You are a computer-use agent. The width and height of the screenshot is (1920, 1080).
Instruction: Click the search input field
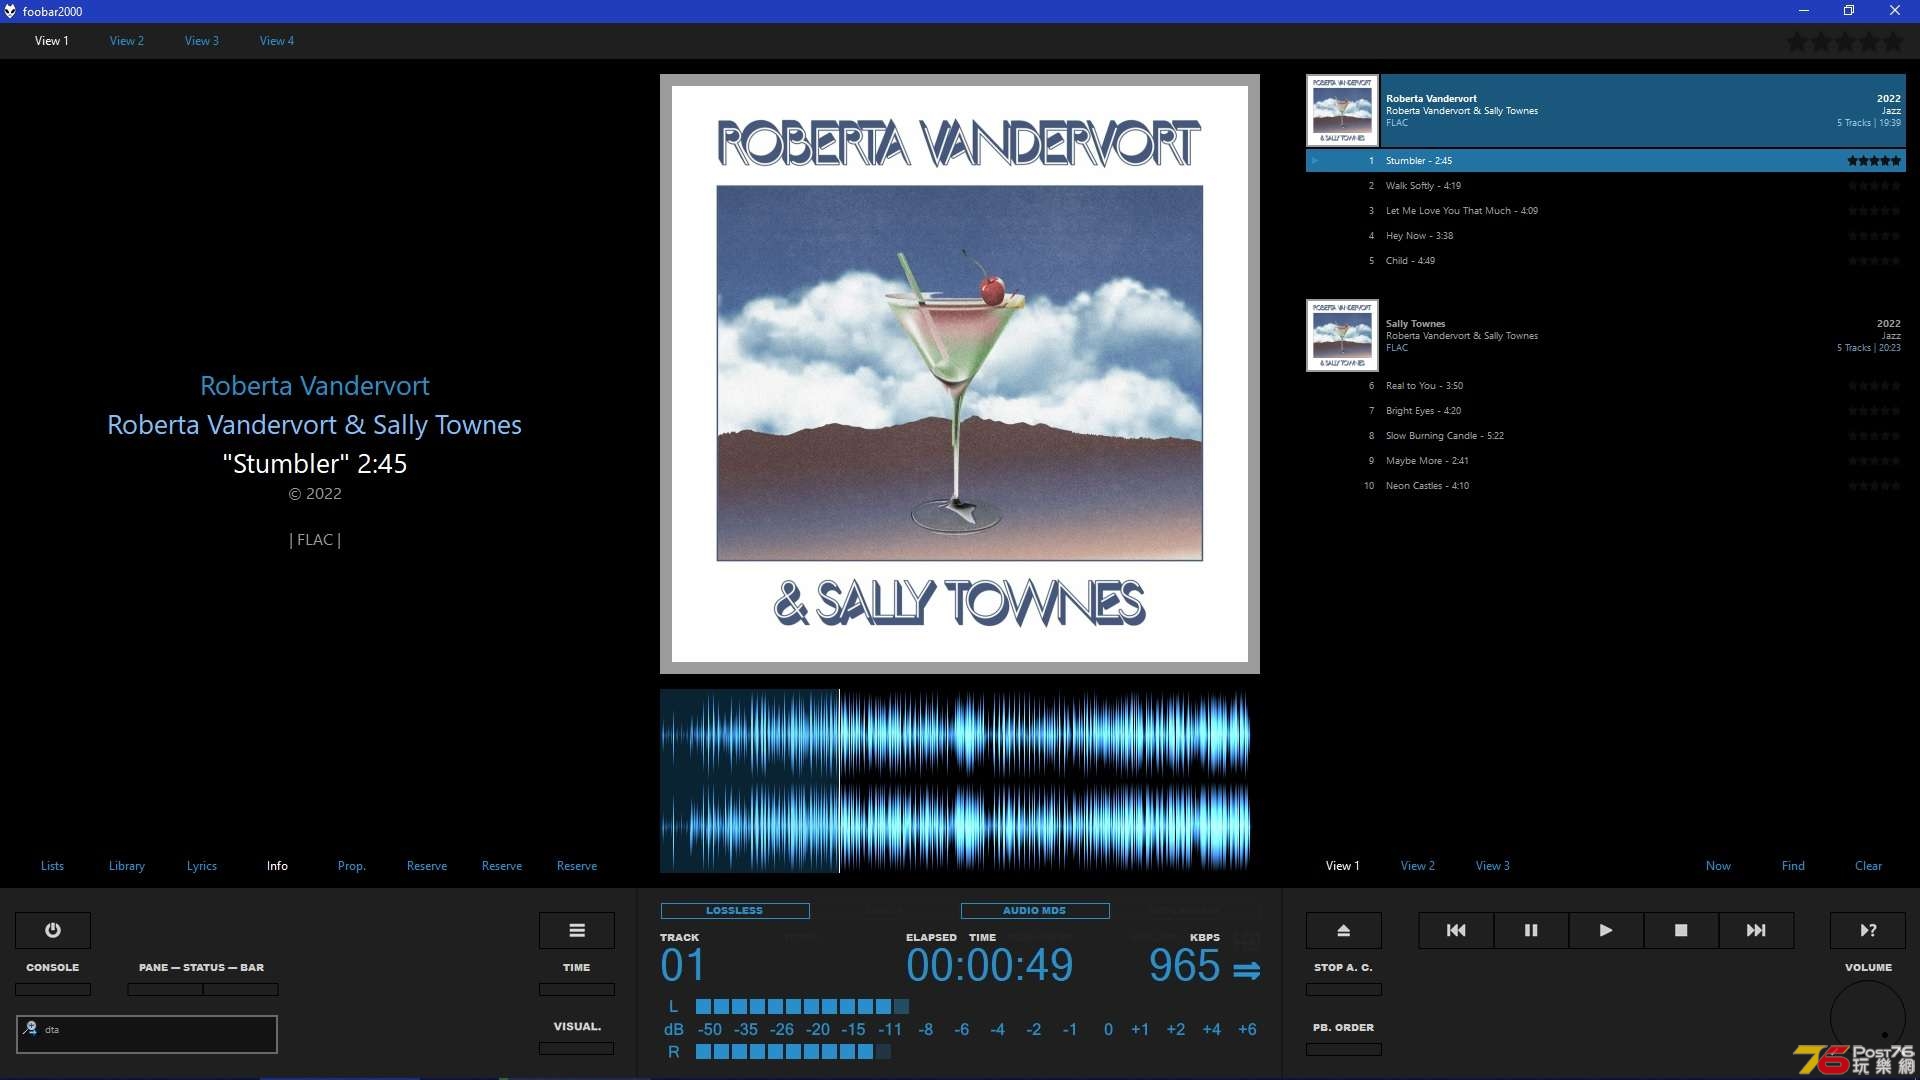[x=147, y=1034]
